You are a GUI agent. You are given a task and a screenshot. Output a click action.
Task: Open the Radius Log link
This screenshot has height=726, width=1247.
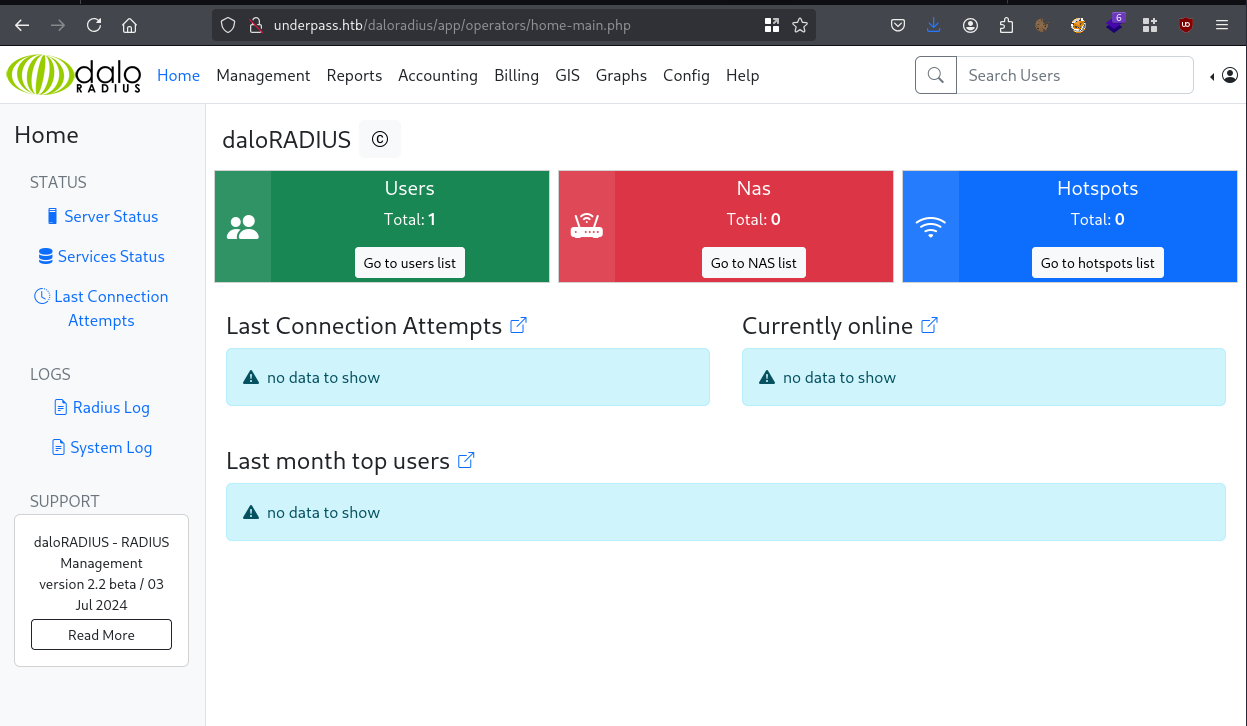(110, 407)
